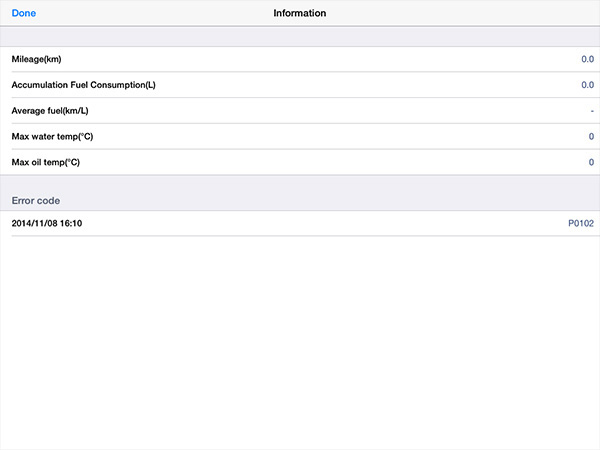Click the gray spacer above Mileage row
This screenshot has width=600, height=450.
300,37
